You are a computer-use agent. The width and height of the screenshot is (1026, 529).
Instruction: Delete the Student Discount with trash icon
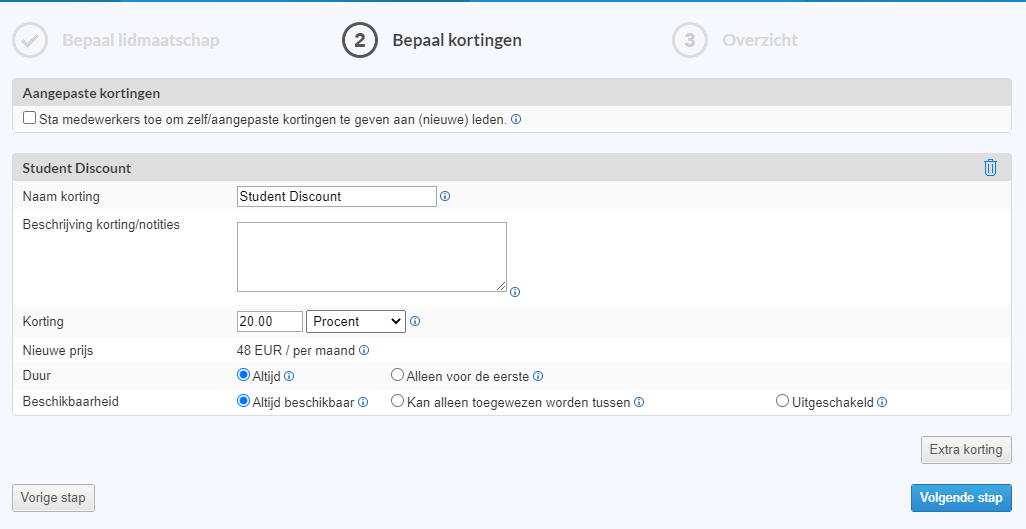990,168
